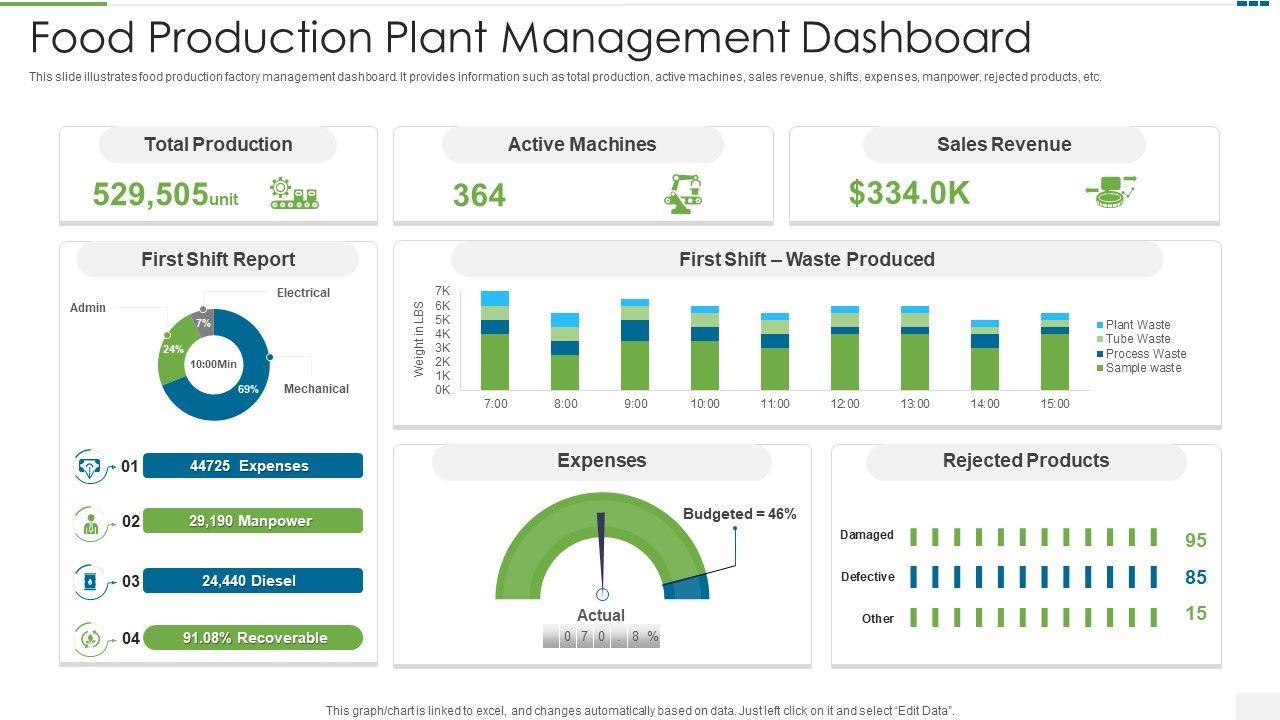This screenshot has width=1280, height=720.
Task: Click the 44725 Expenses bar
Action: (252, 466)
